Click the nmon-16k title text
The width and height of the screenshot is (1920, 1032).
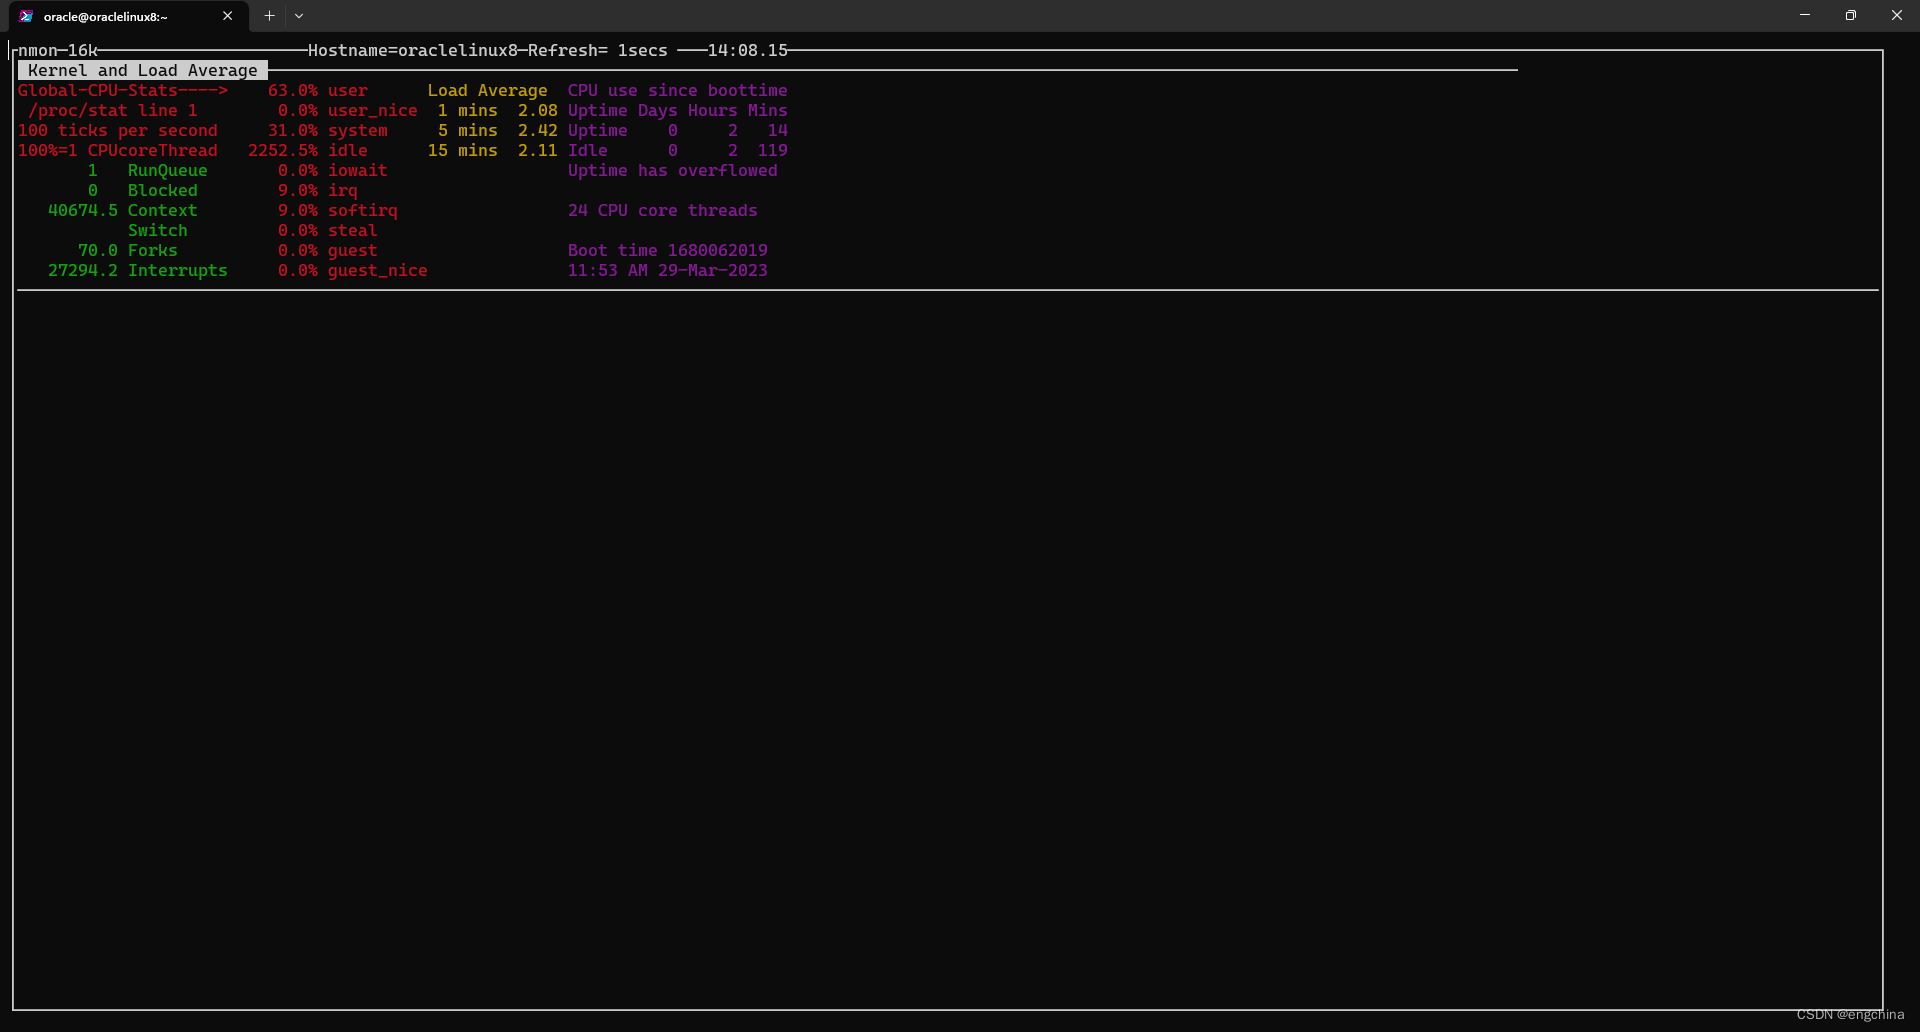(58, 50)
